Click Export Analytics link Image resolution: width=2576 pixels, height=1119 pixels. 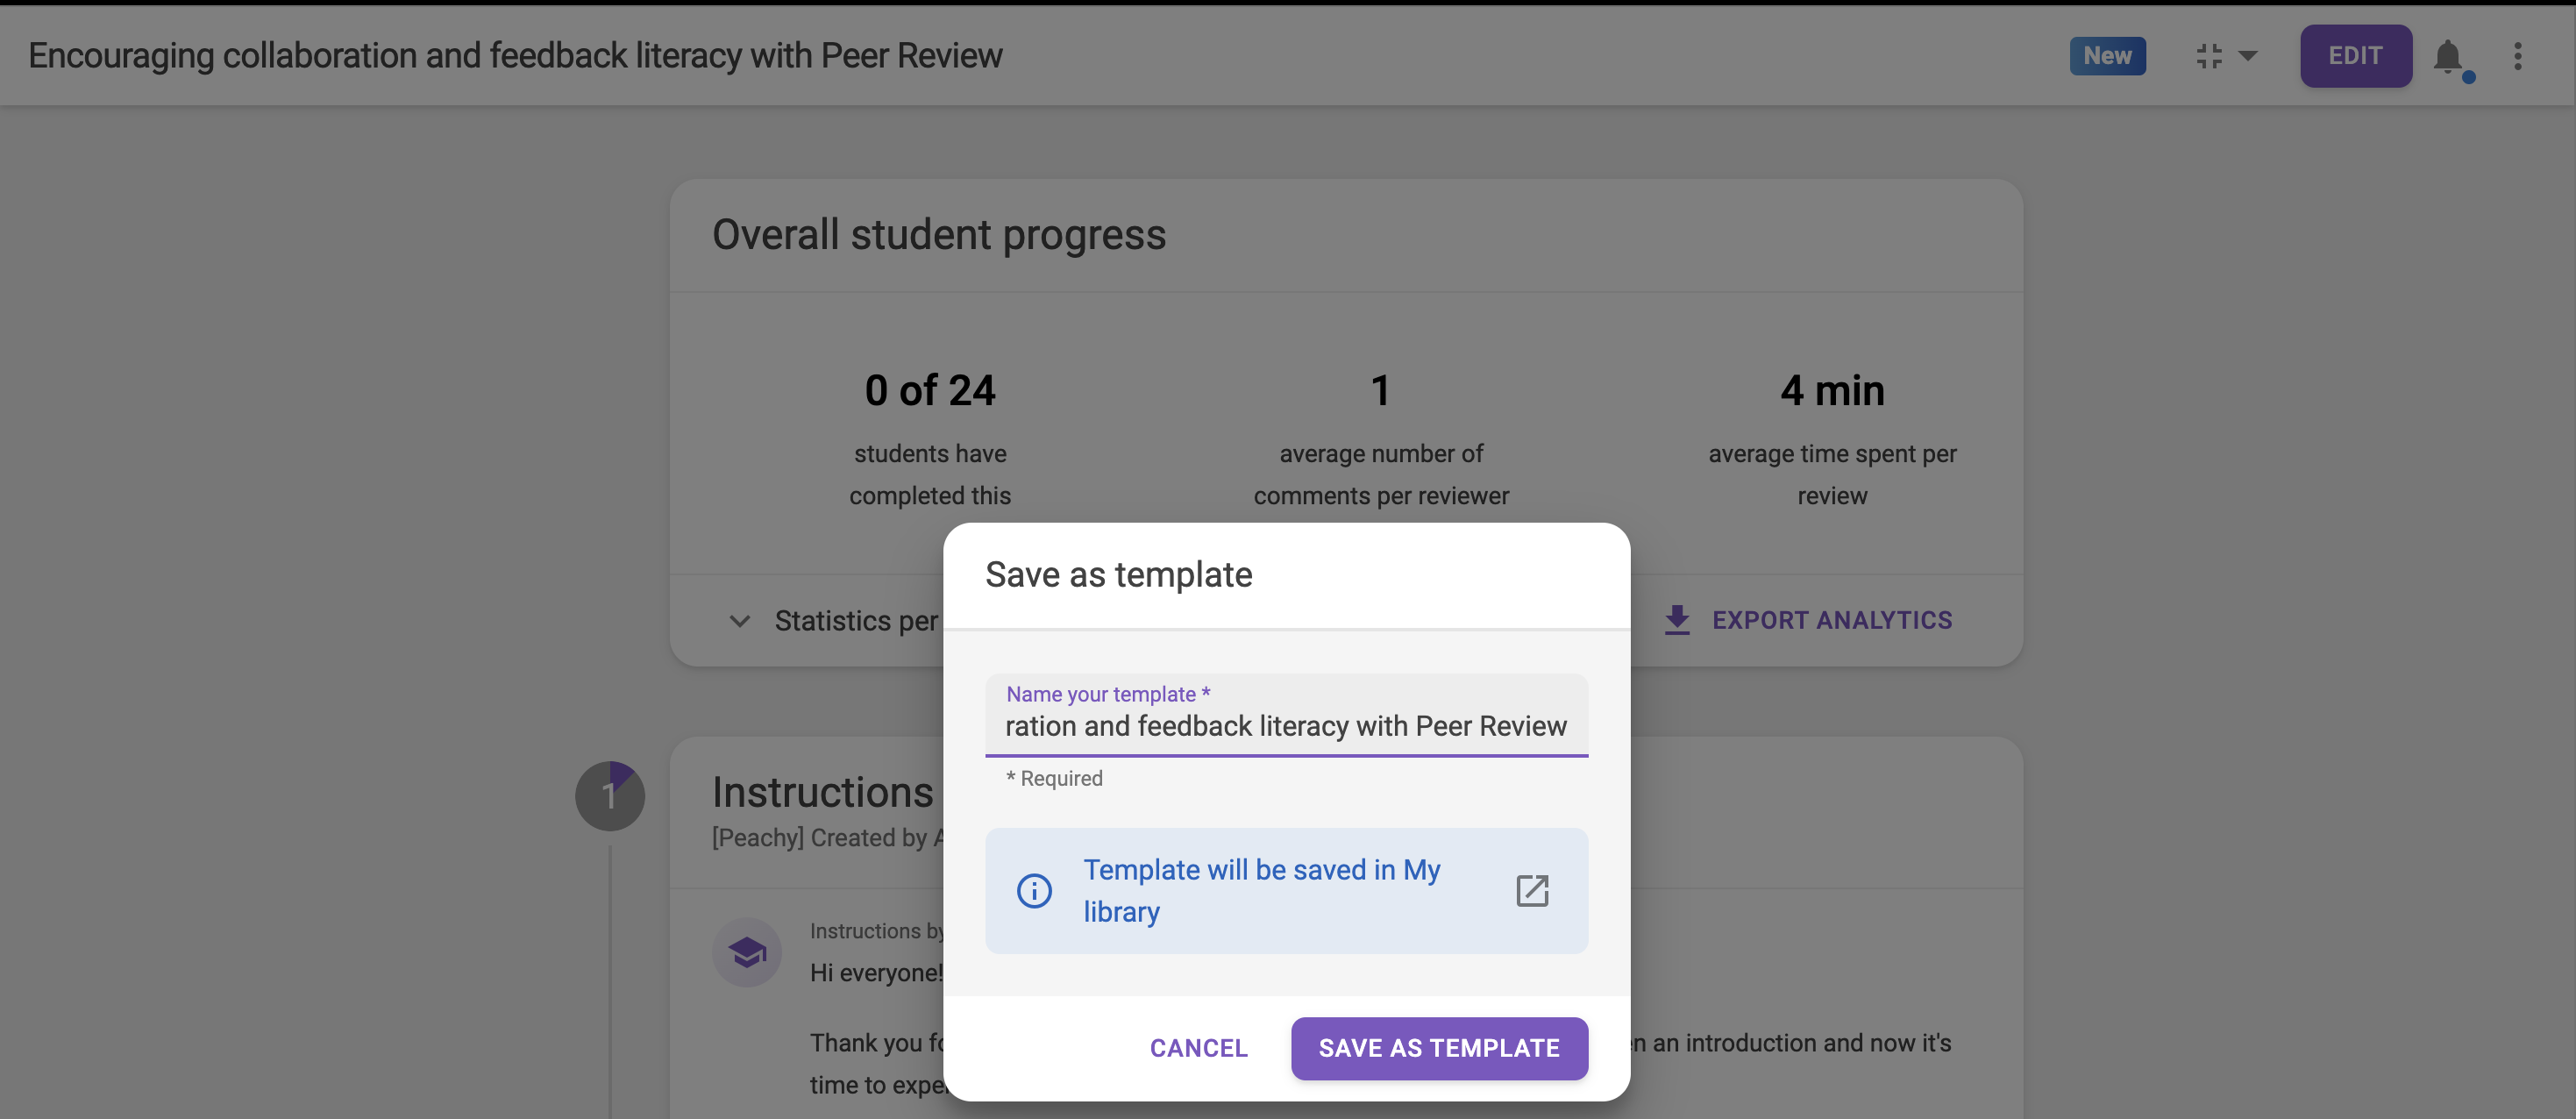[1832, 621]
